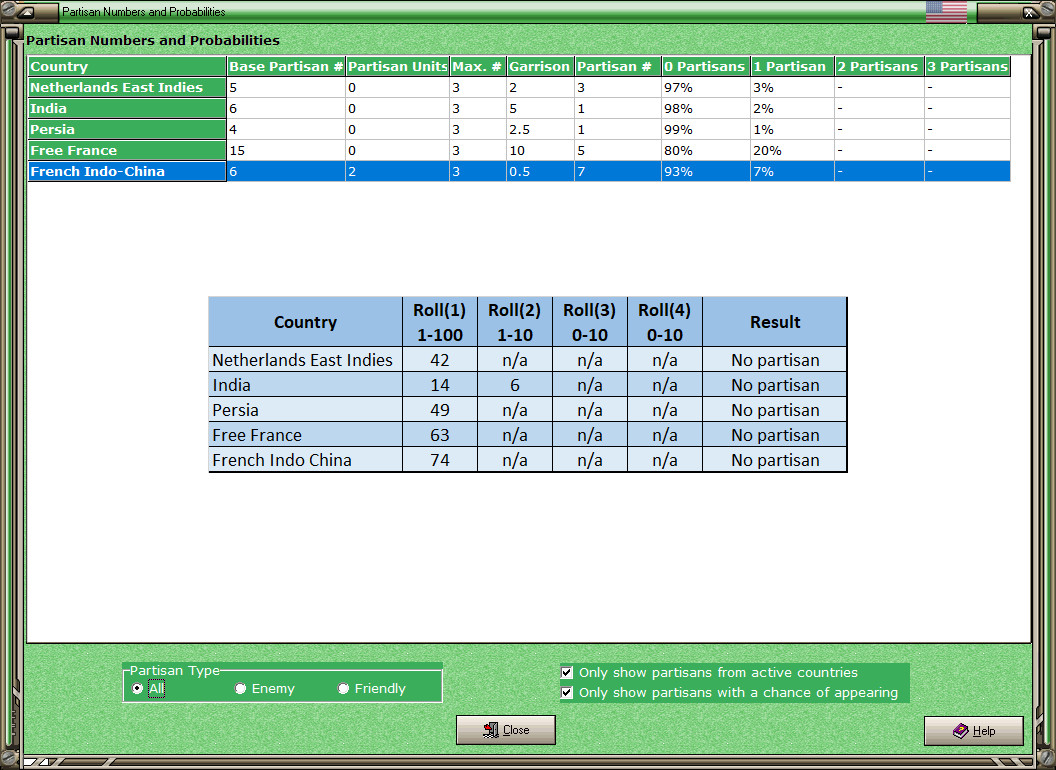Click Free France 20% one-partisan cell

pos(793,150)
